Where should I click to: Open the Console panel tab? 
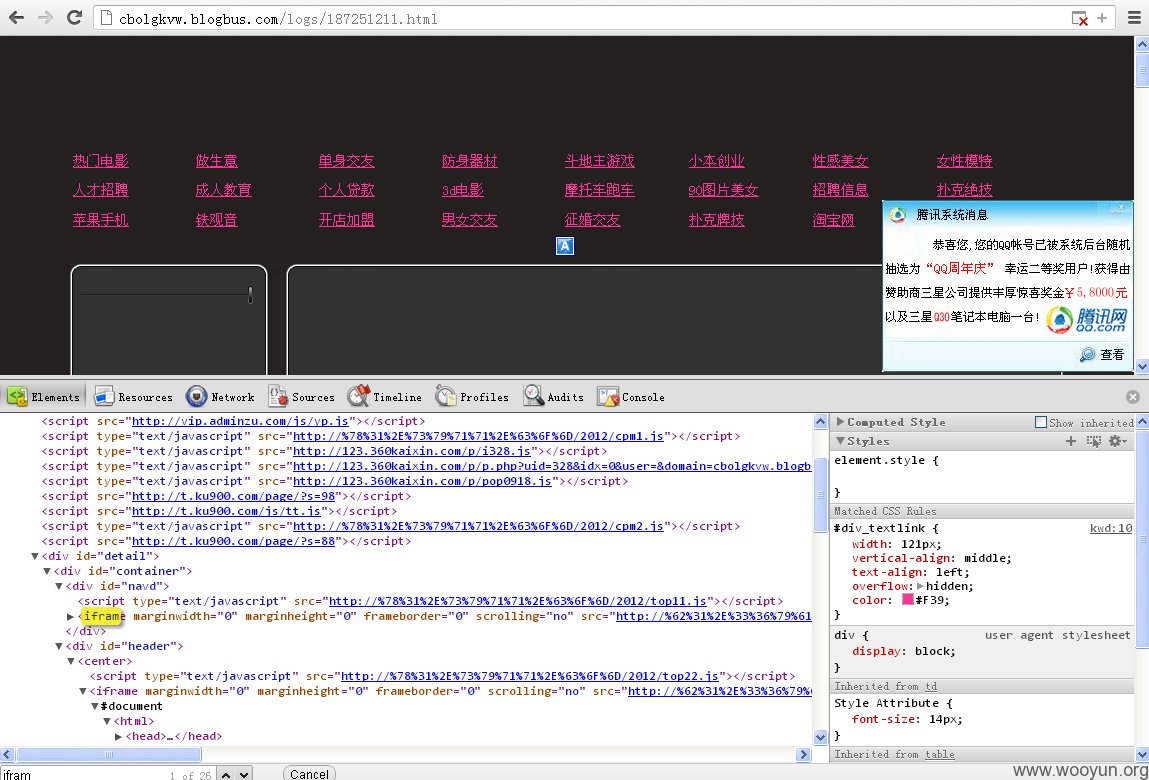[631, 397]
